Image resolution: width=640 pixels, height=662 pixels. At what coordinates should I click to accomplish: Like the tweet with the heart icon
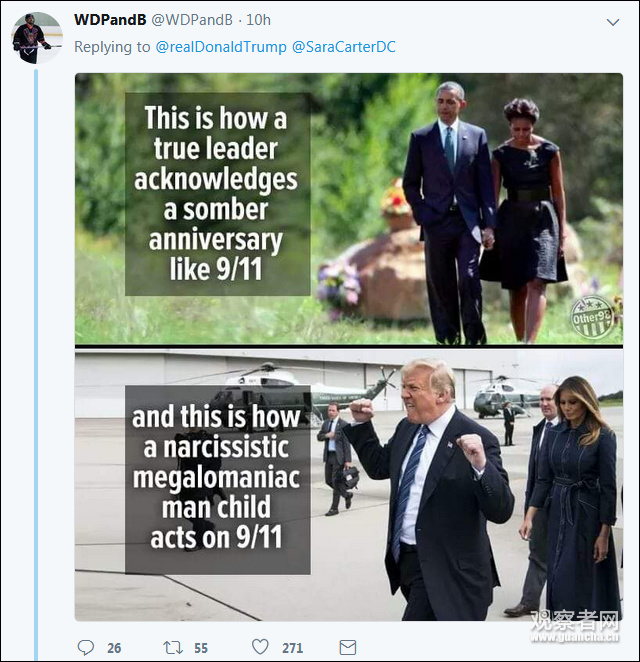260,647
